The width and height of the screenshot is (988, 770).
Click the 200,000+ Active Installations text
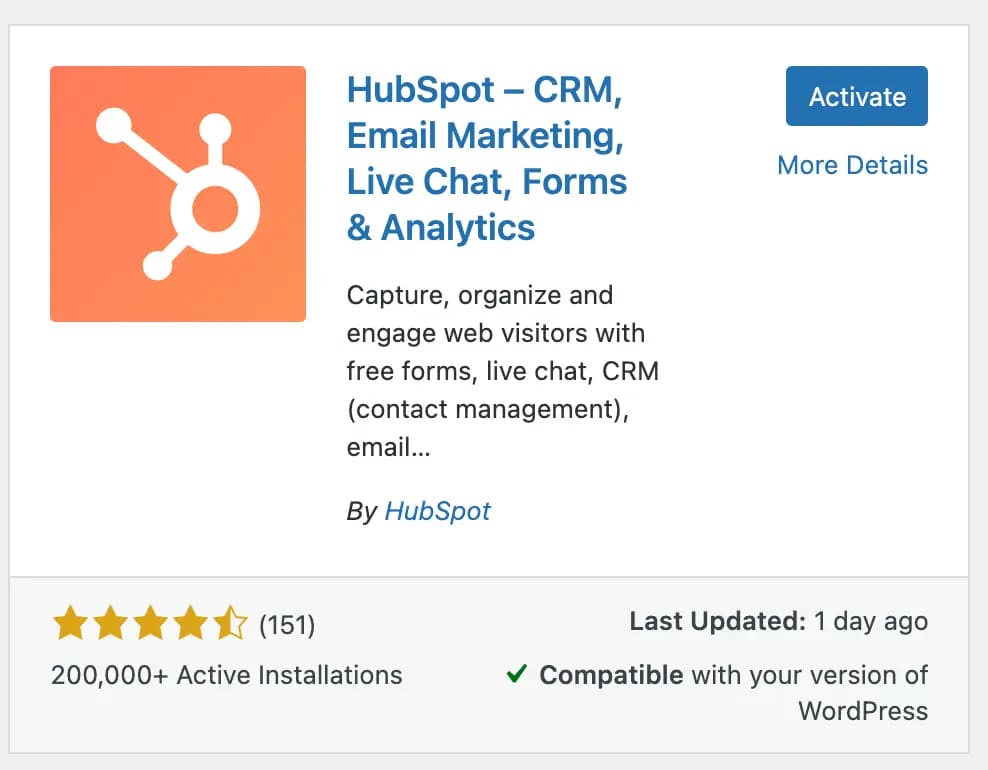click(x=226, y=675)
